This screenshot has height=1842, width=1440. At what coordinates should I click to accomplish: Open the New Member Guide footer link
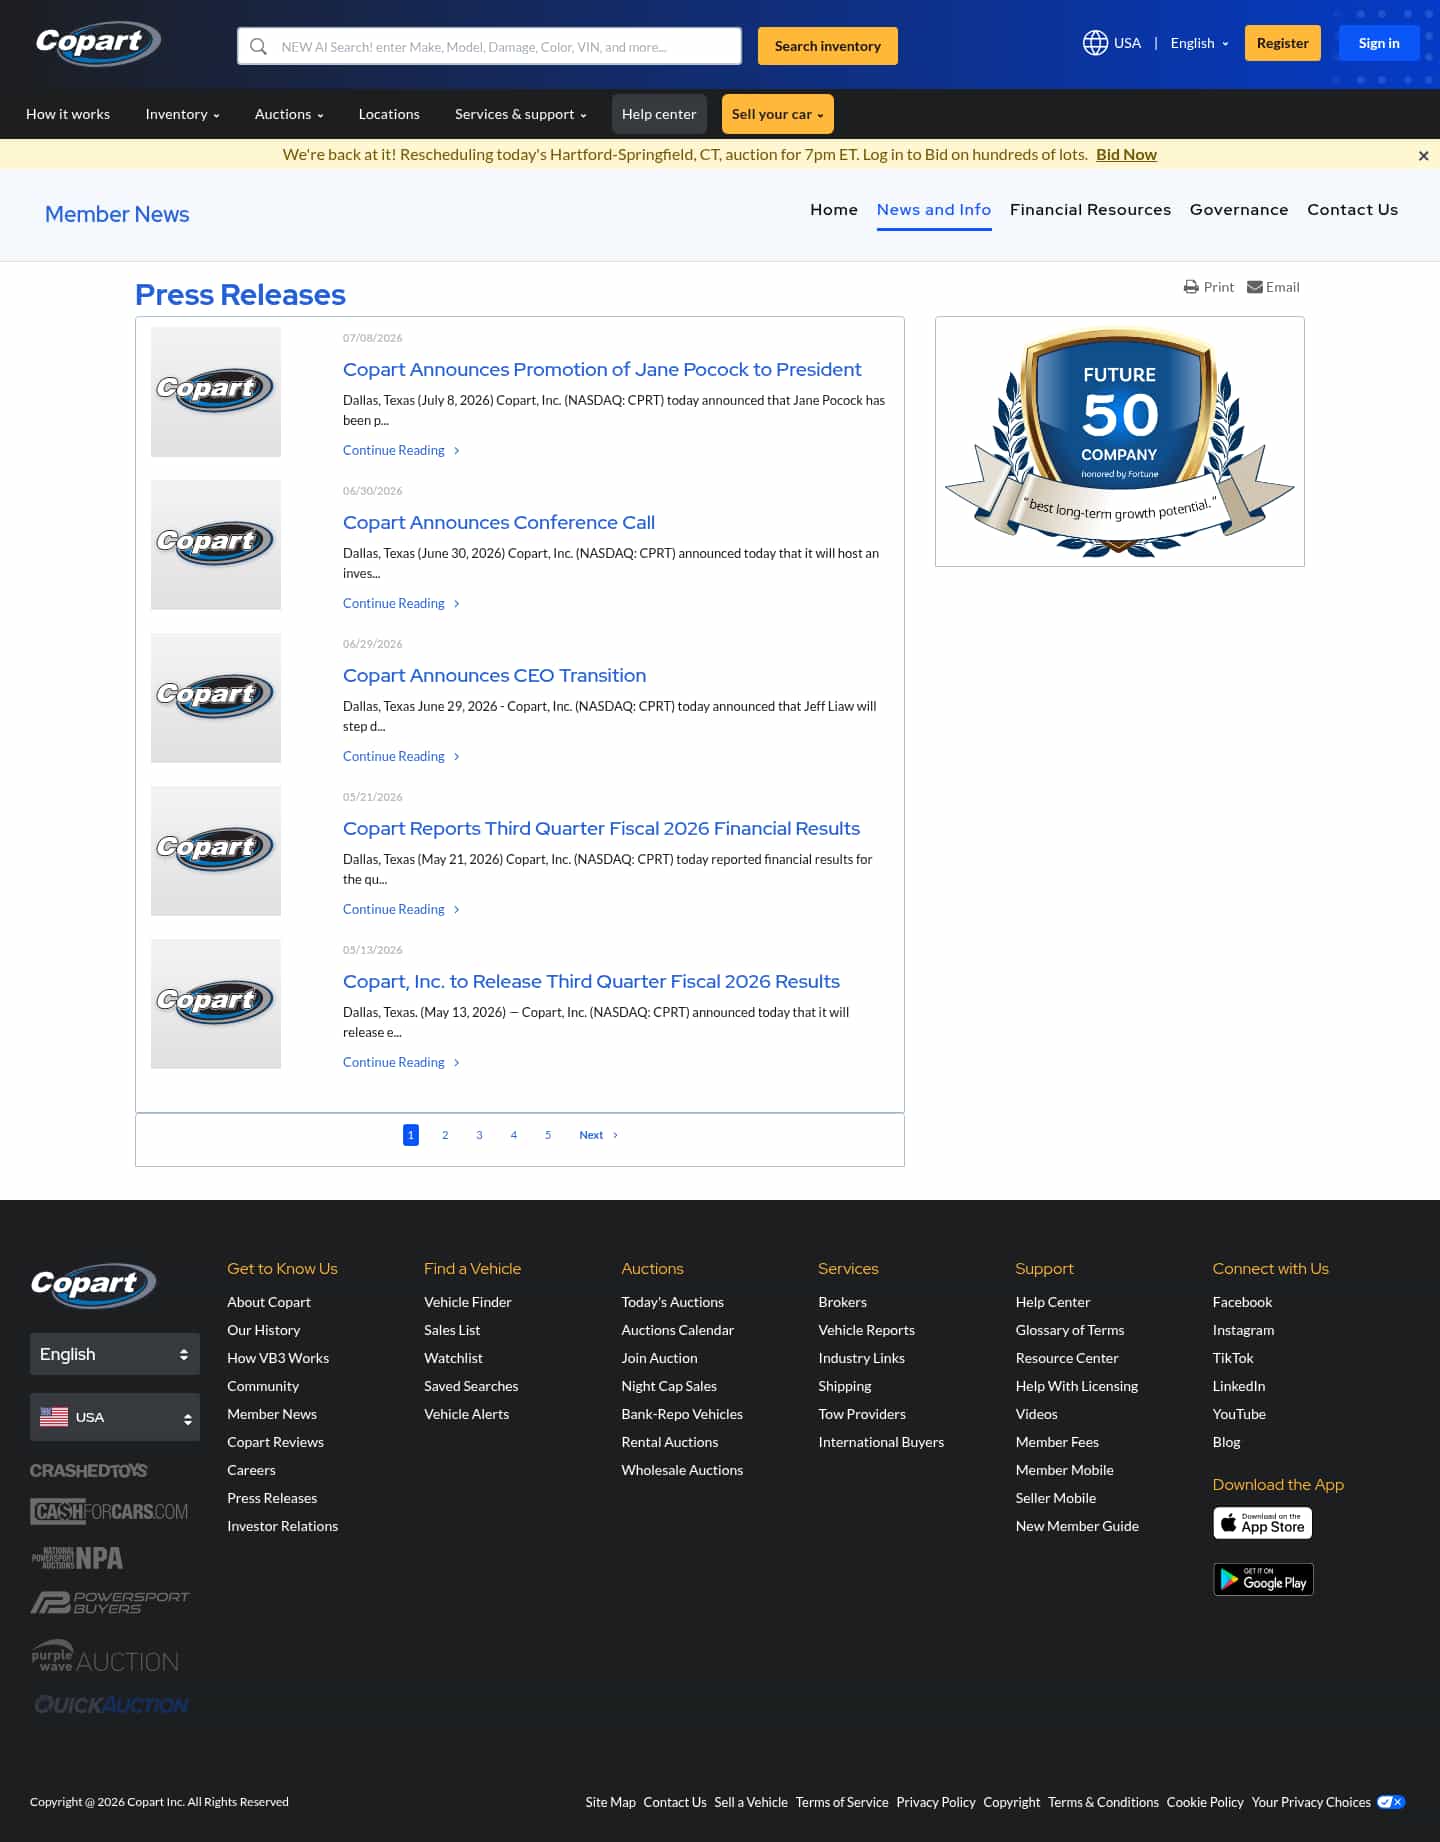click(x=1077, y=1526)
